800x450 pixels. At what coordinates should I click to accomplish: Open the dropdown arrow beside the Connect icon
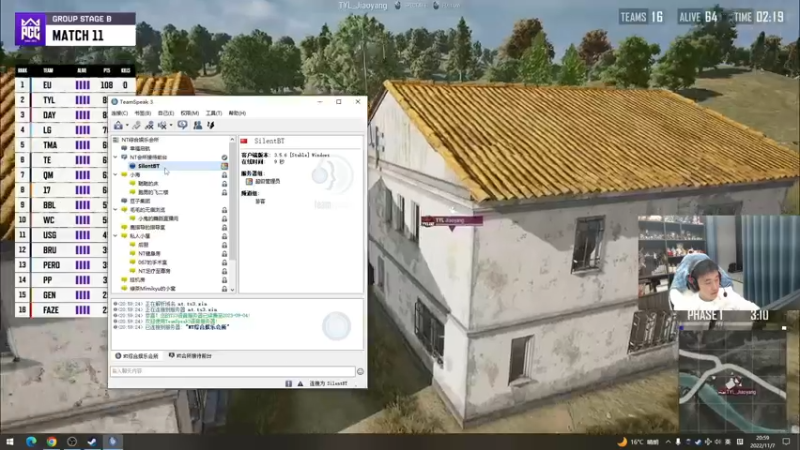(127, 126)
